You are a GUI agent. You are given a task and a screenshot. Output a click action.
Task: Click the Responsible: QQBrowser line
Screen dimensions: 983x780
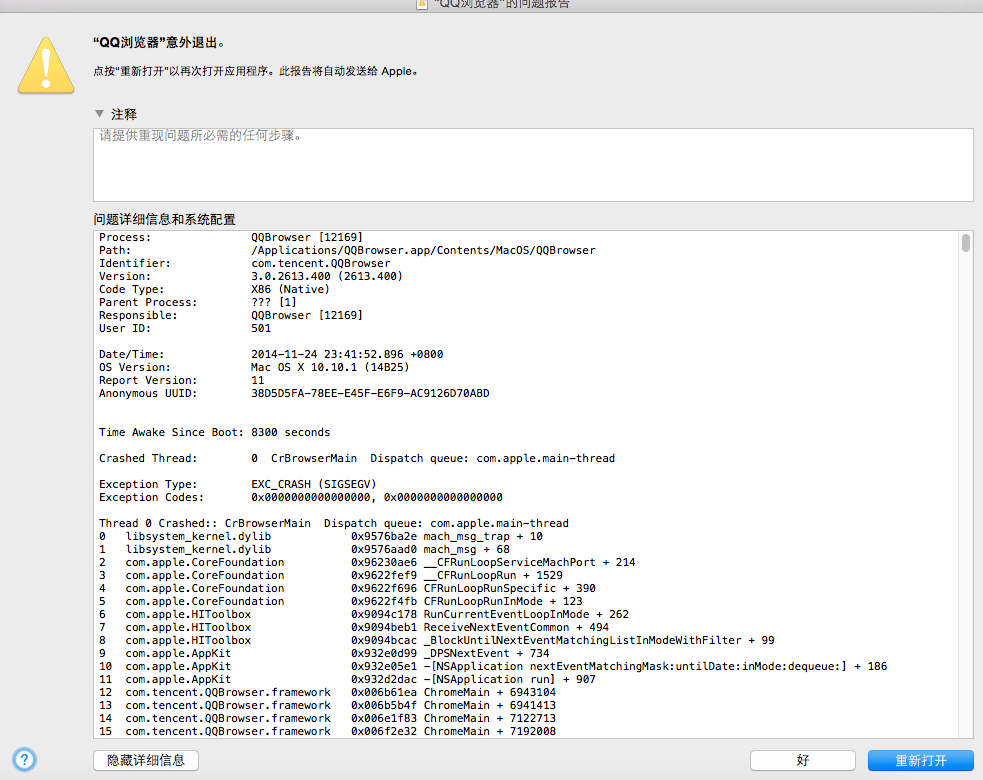(231, 315)
